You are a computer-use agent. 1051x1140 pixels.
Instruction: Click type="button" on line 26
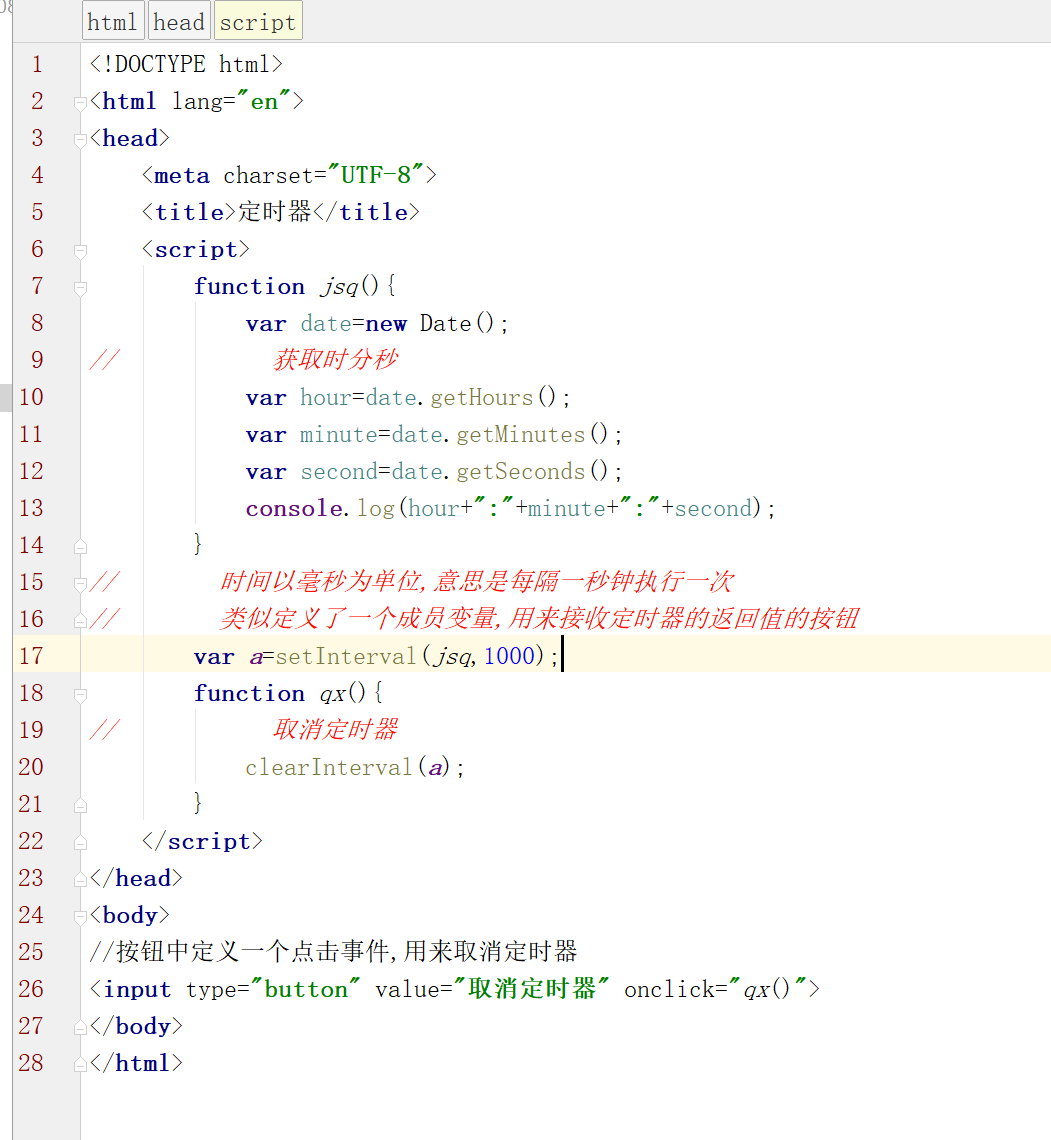(x=273, y=990)
